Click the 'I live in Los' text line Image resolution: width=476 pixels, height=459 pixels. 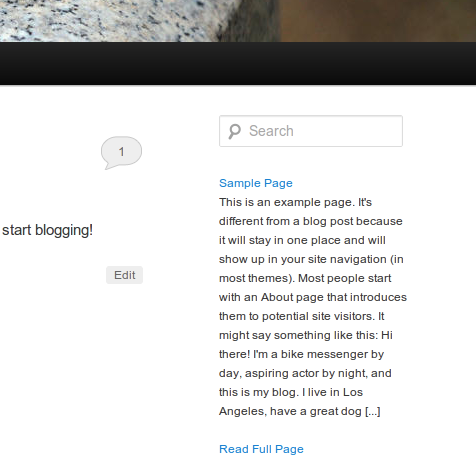pos(291,392)
